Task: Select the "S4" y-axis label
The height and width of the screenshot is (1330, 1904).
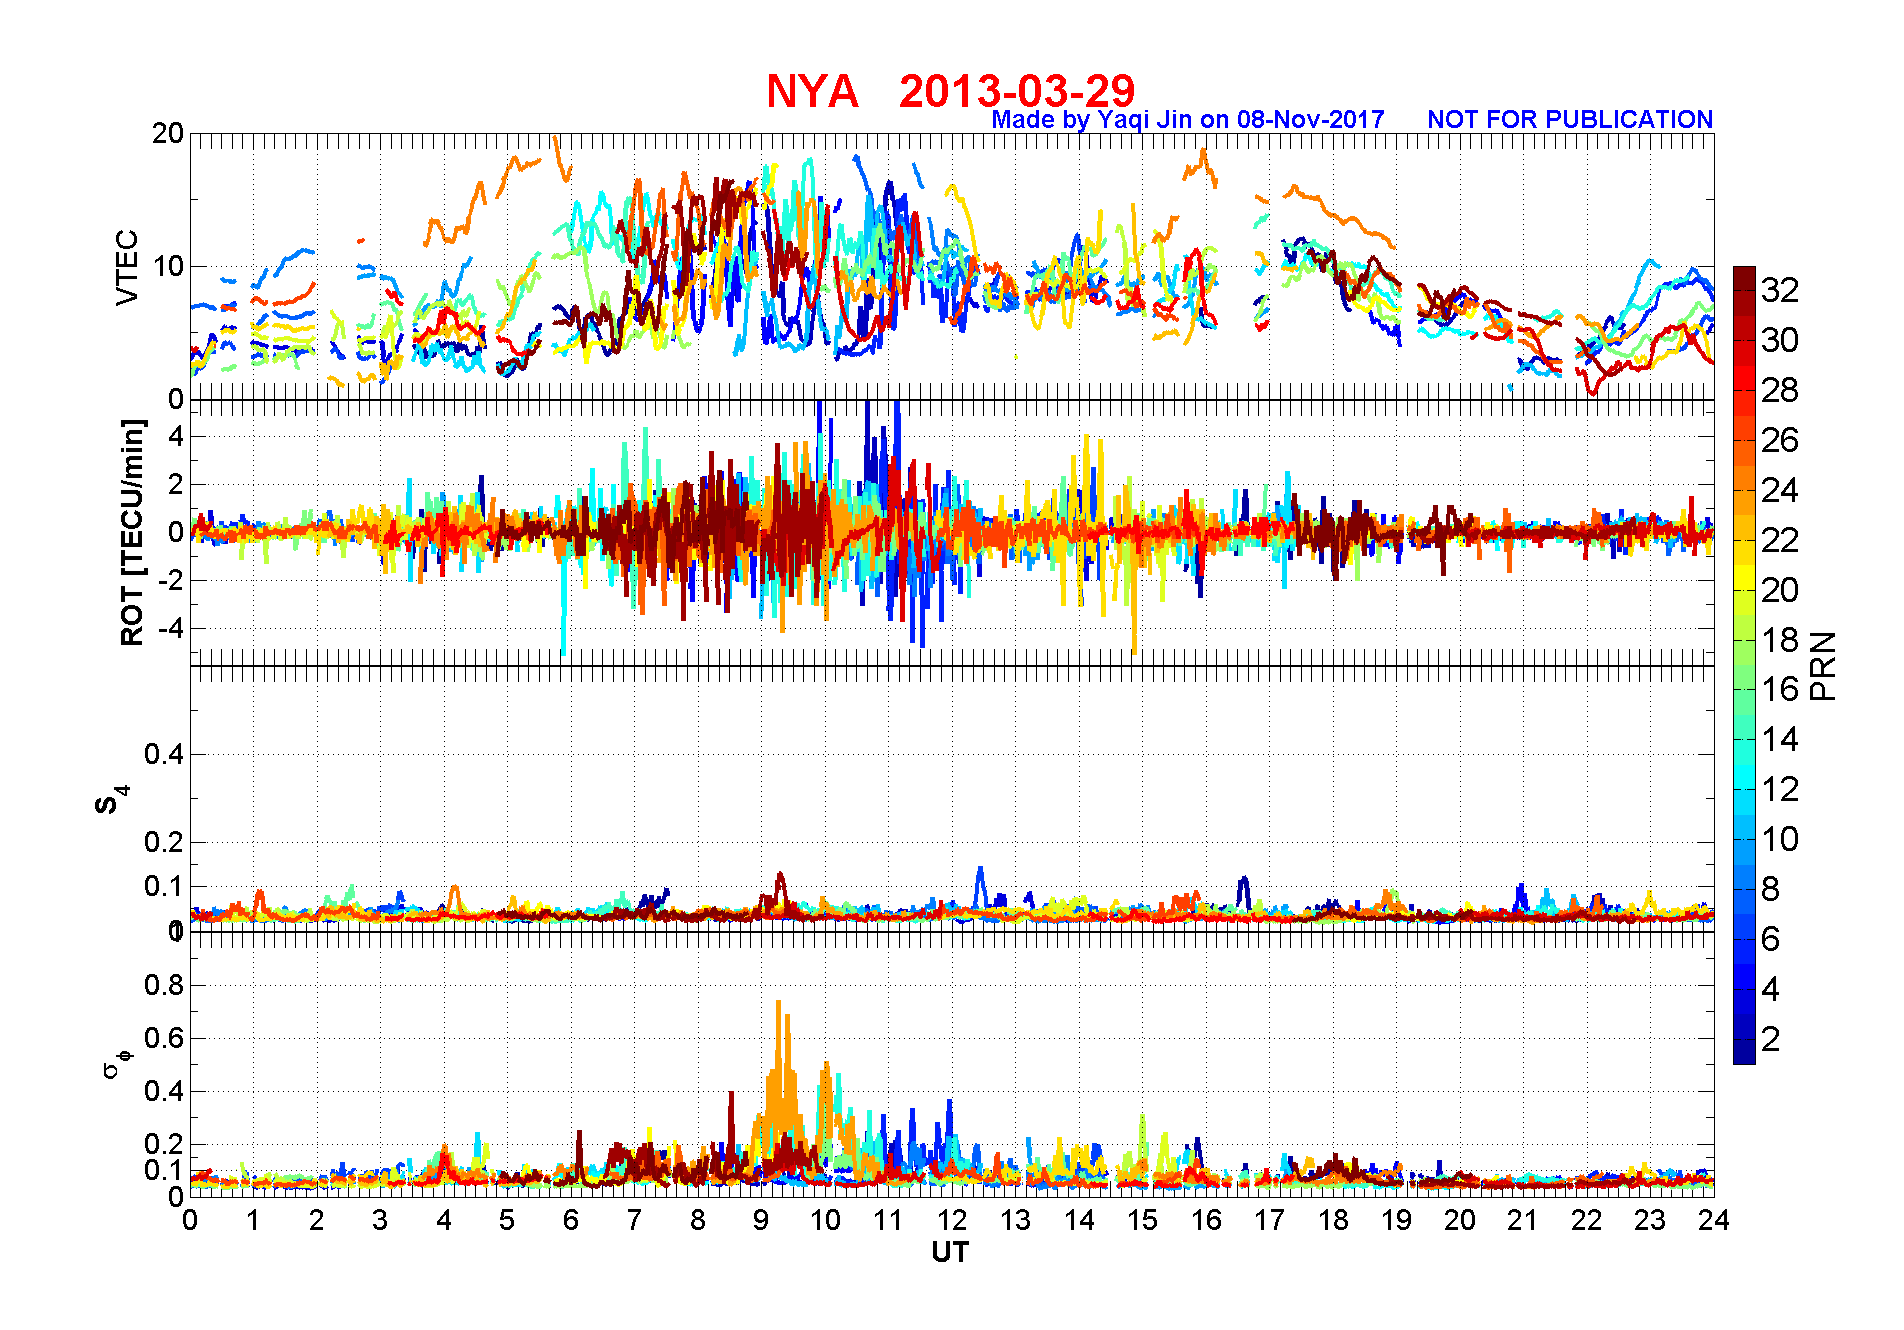Action: click(112, 799)
